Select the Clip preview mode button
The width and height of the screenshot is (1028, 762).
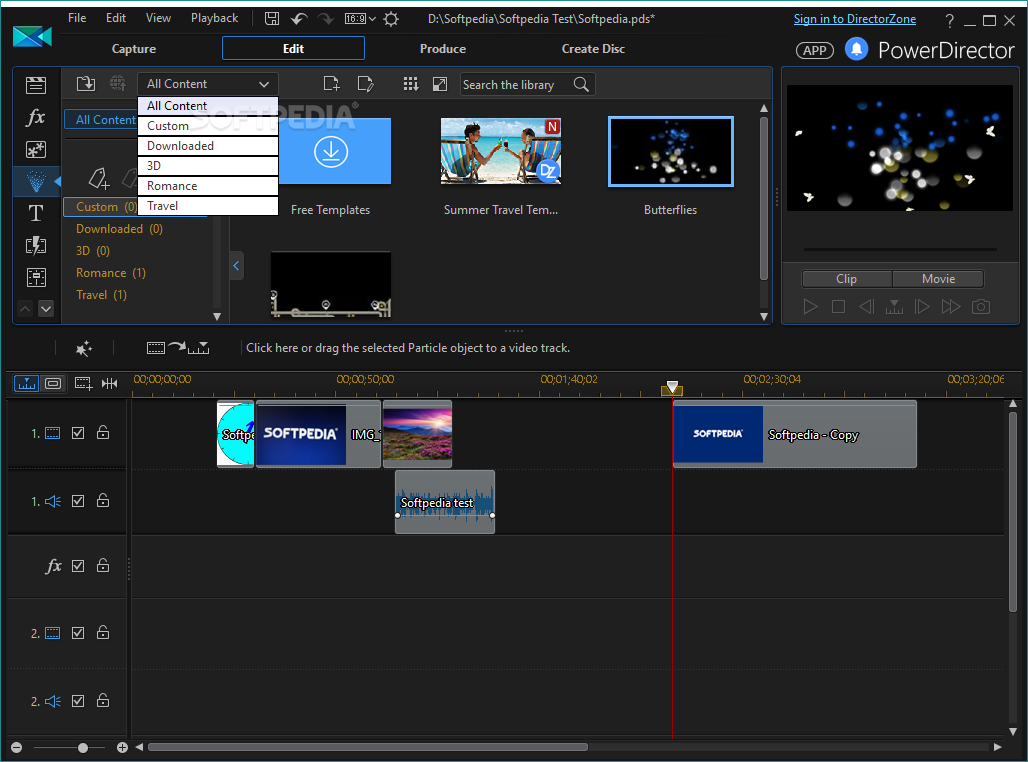coord(846,279)
